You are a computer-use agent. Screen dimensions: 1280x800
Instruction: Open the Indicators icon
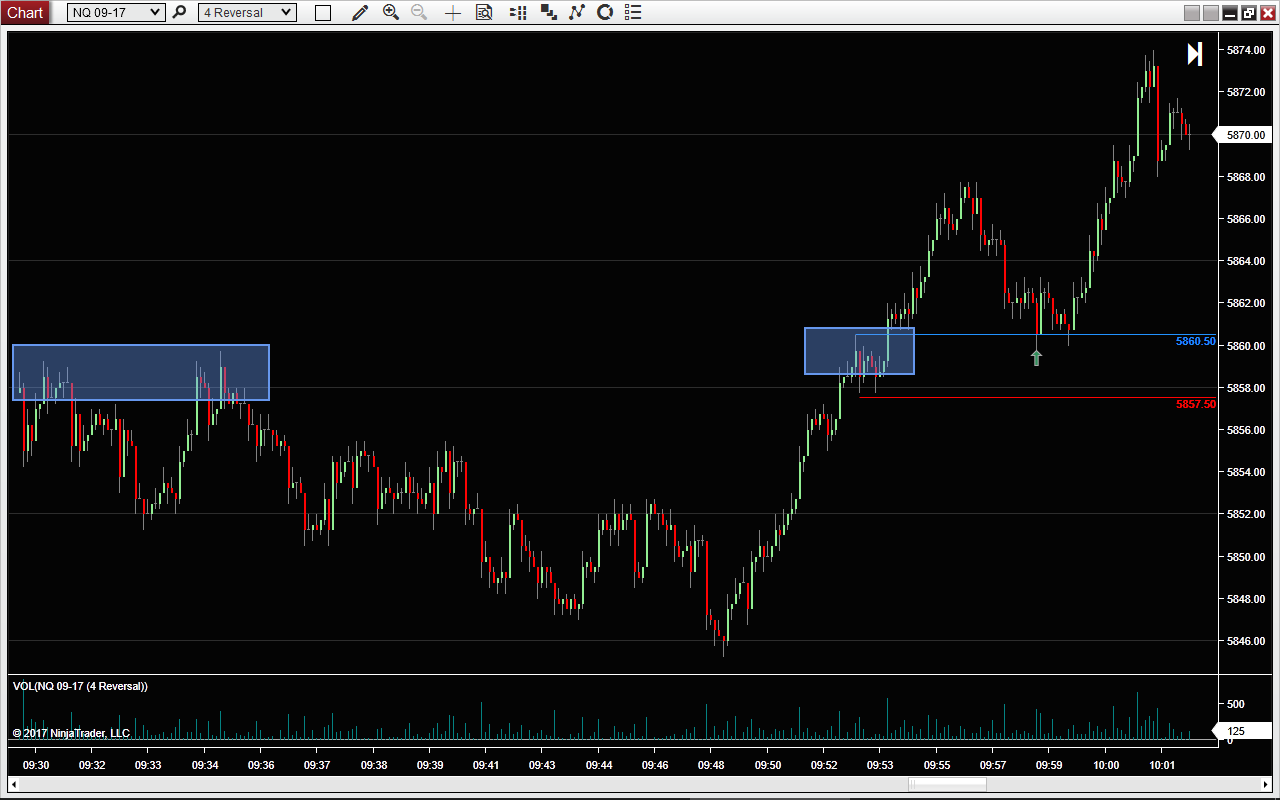tap(576, 12)
